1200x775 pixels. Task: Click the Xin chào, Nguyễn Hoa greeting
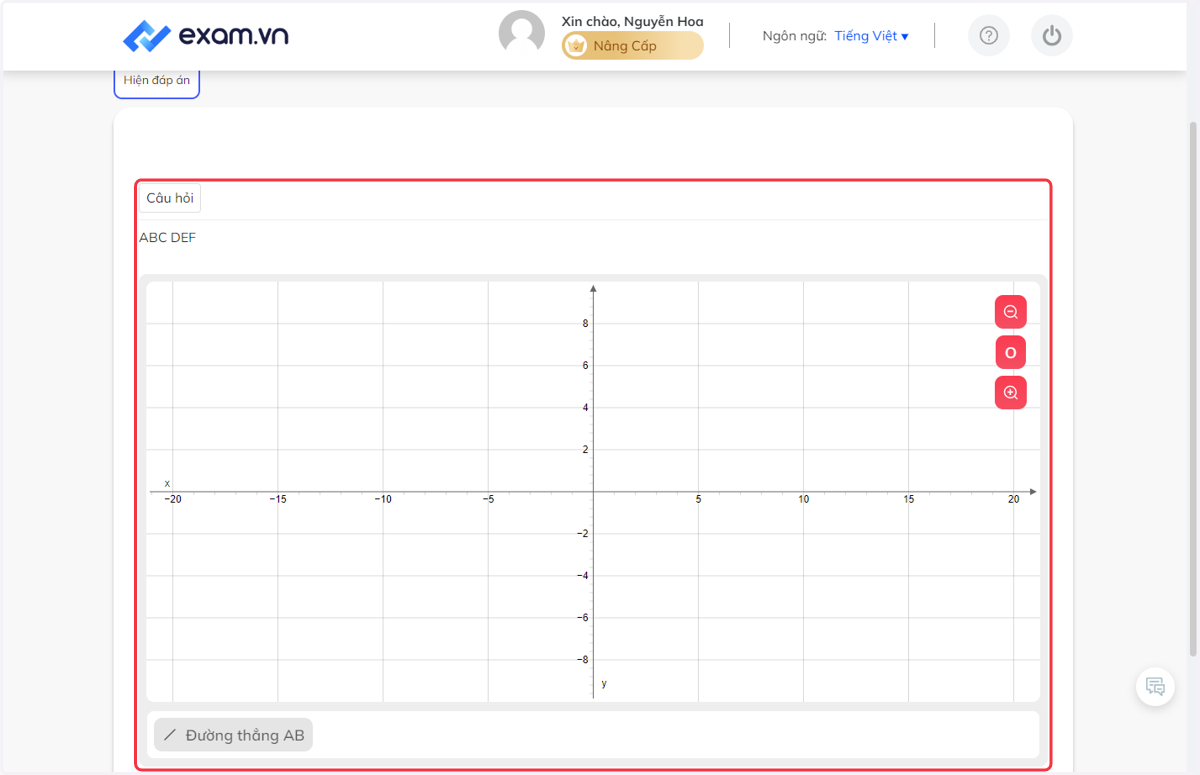pos(632,21)
